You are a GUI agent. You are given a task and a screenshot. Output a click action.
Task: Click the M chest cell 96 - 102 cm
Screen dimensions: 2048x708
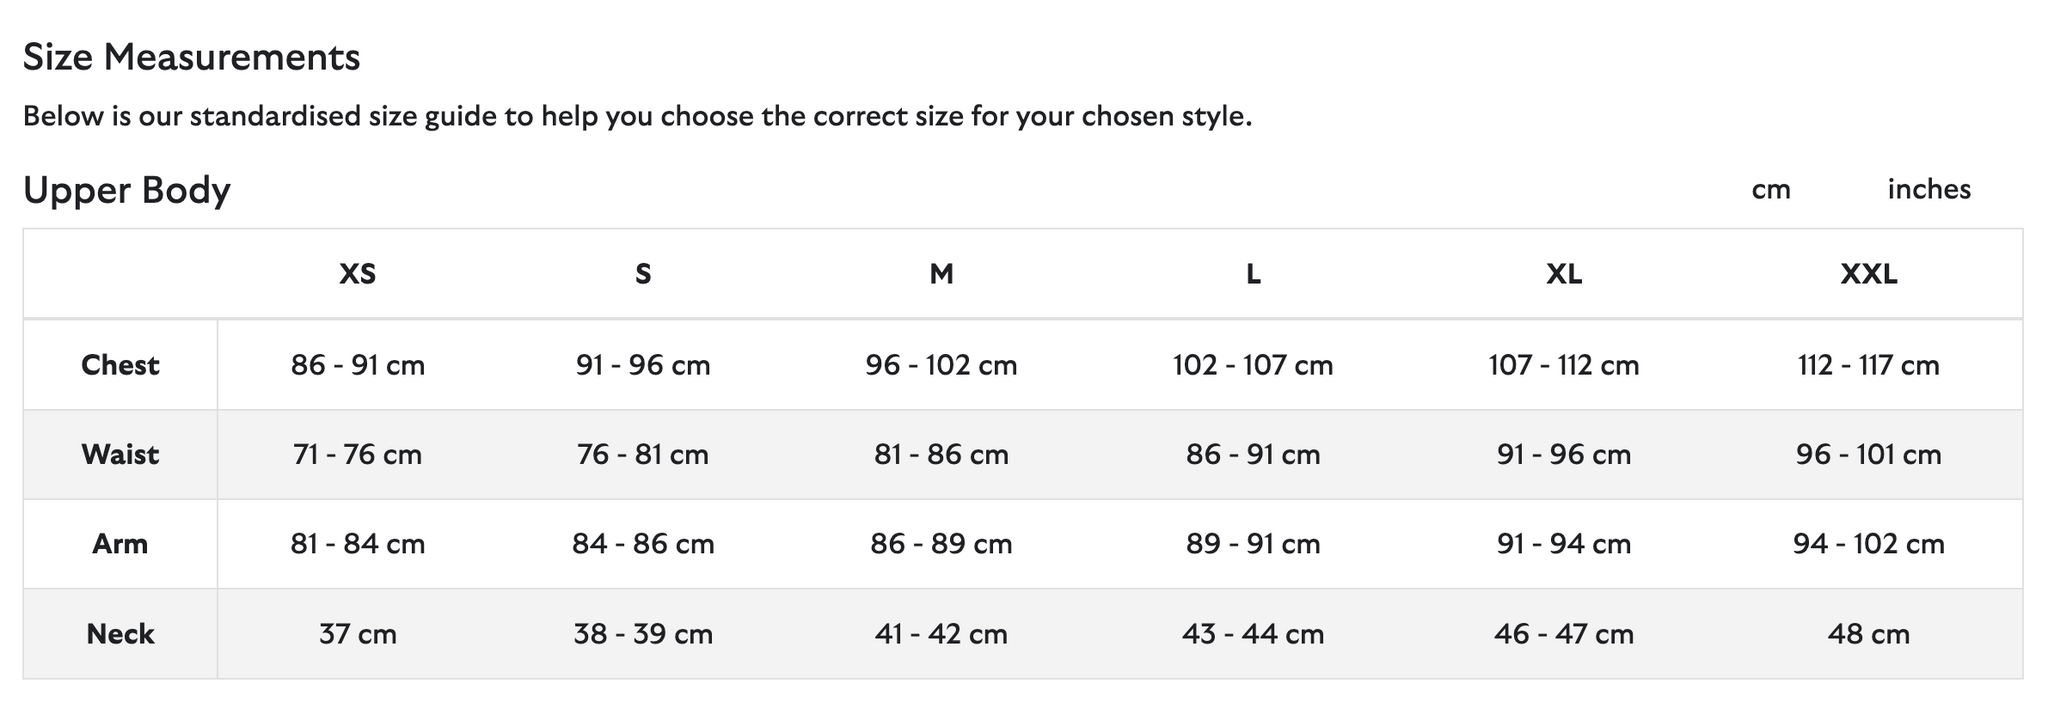(941, 365)
